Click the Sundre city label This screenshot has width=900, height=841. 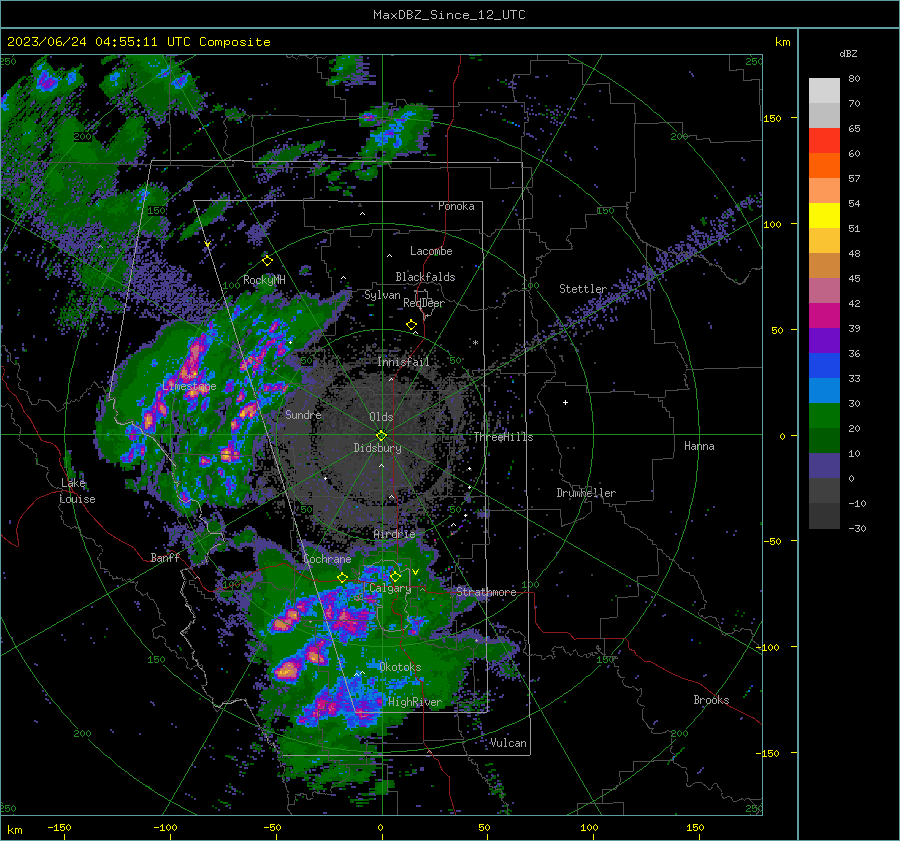(303, 414)
